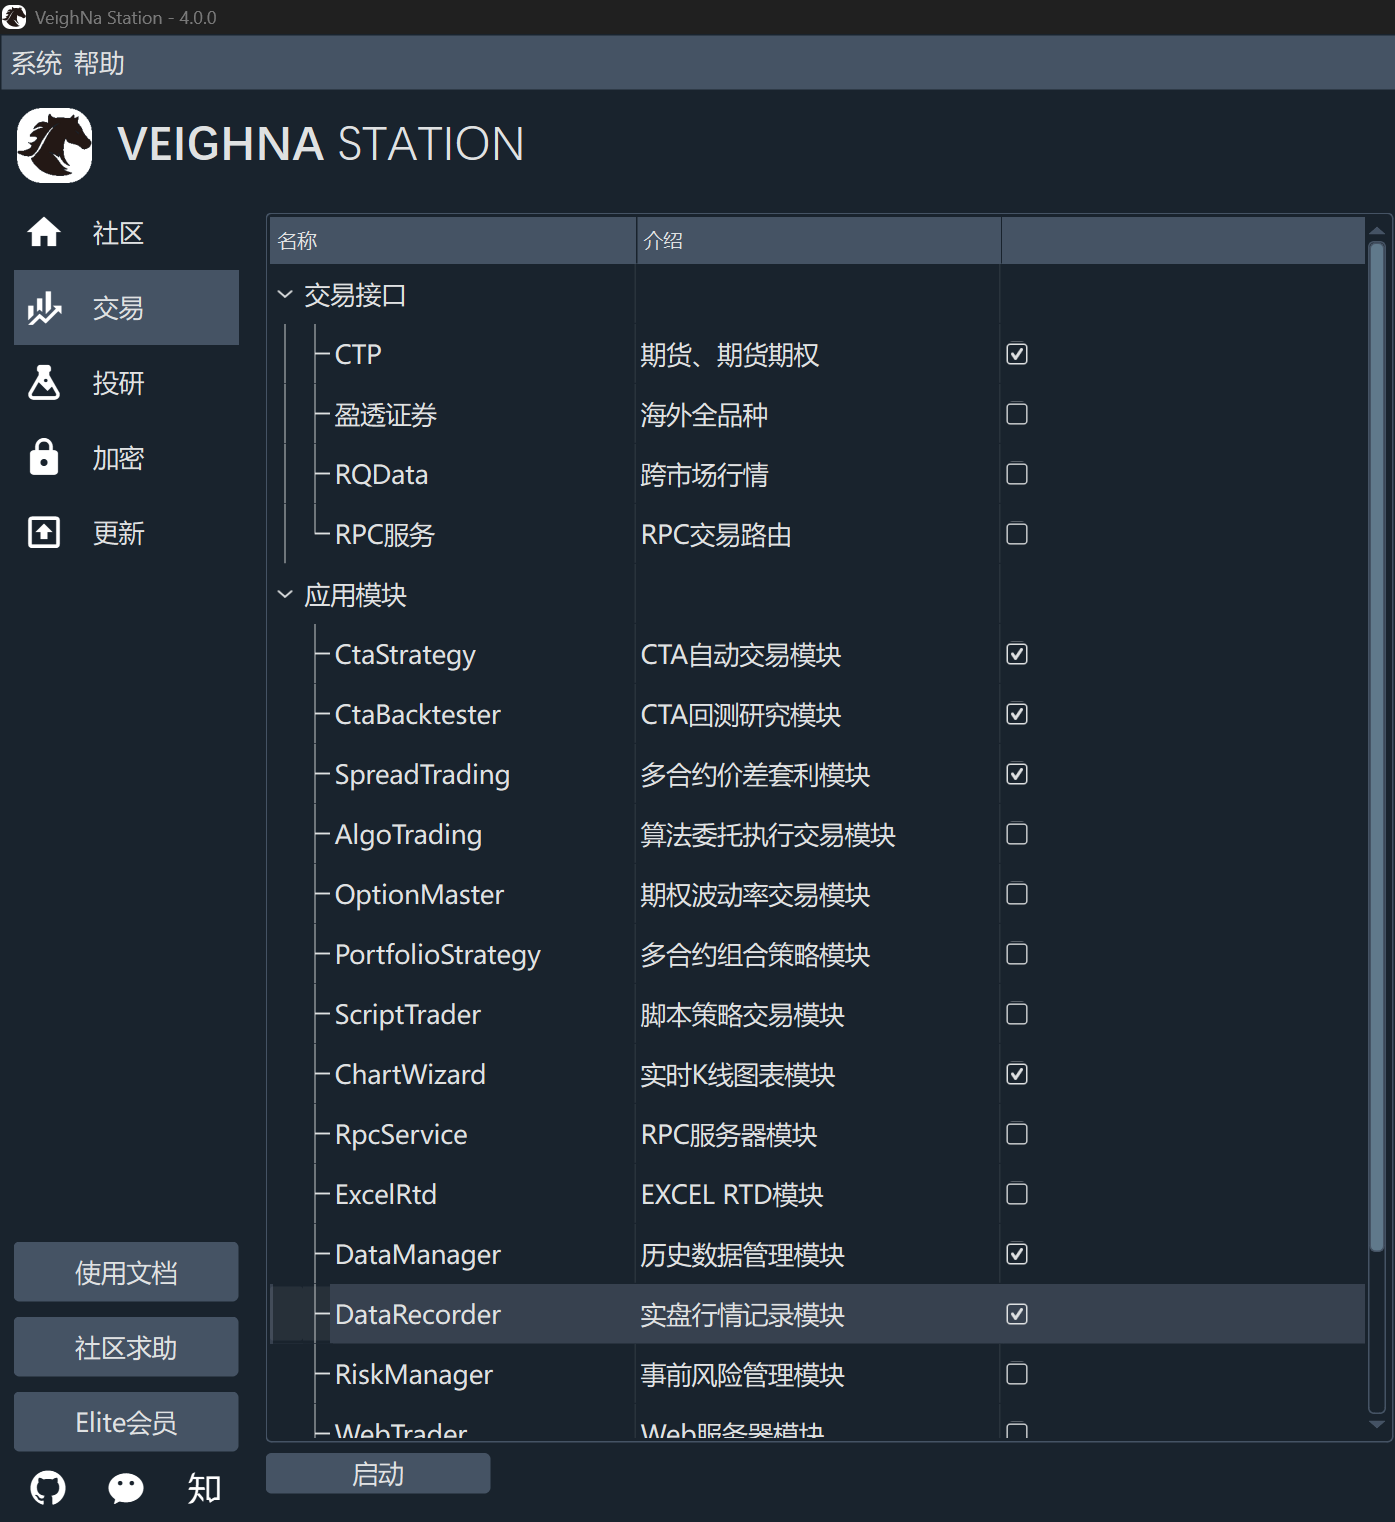Collapse the 应用模块 section
The height and width of the screenshot is (1522, 1395).
point(285,593)
